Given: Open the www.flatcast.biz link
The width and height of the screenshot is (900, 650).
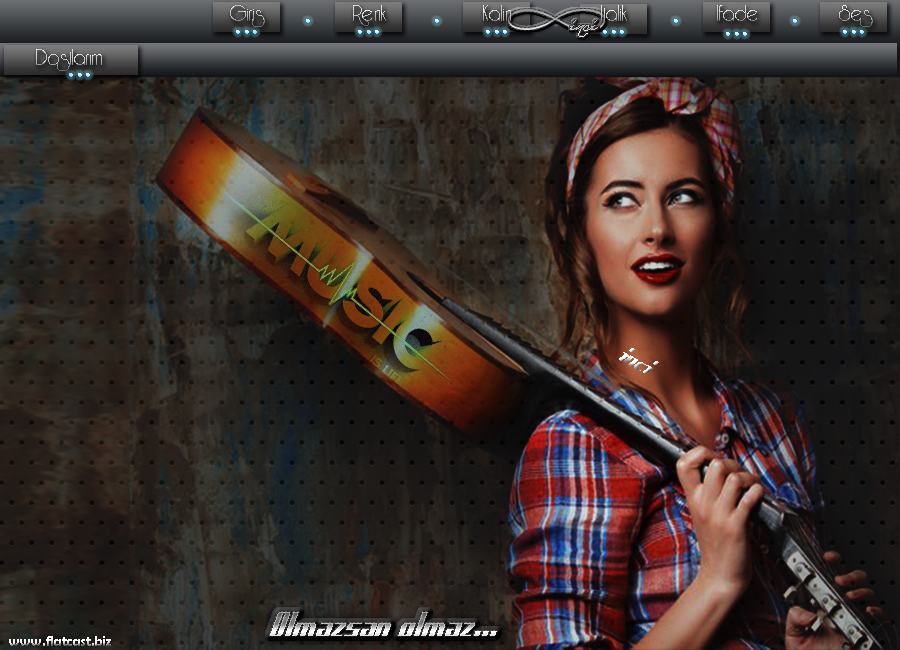Looking at the screenshot, I should pos(60,640).
